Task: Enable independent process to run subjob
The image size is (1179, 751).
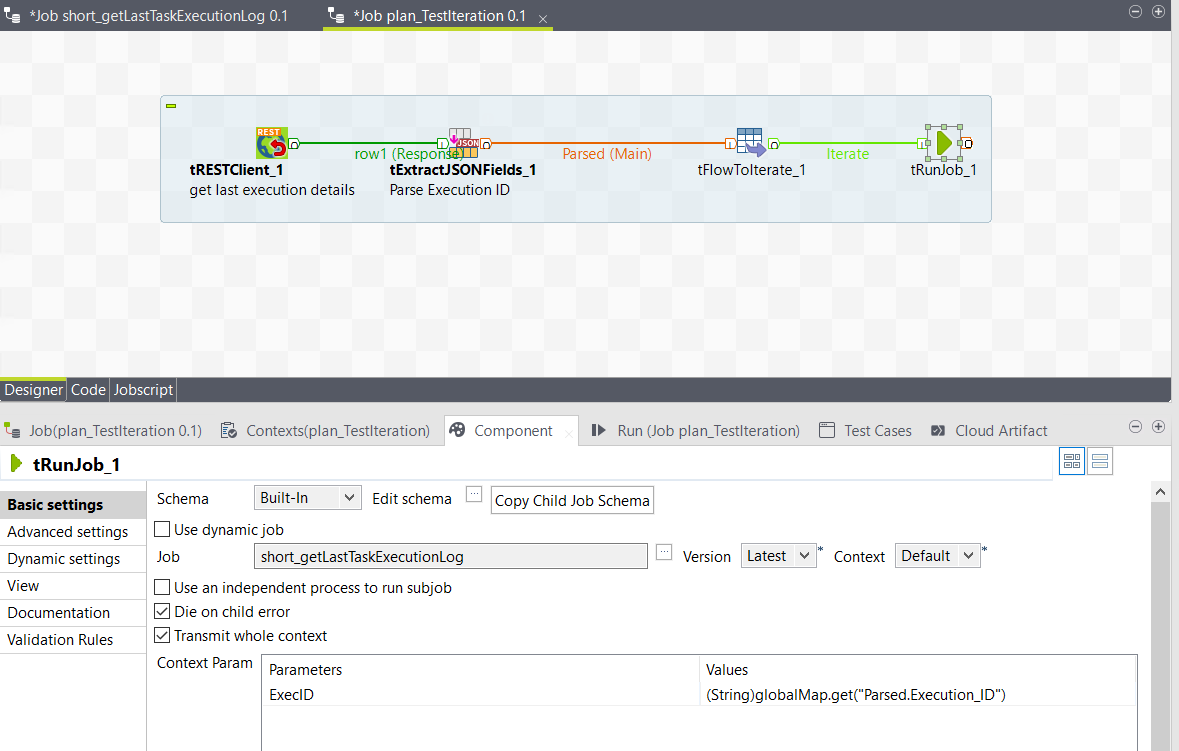Action: pos(162,587)
